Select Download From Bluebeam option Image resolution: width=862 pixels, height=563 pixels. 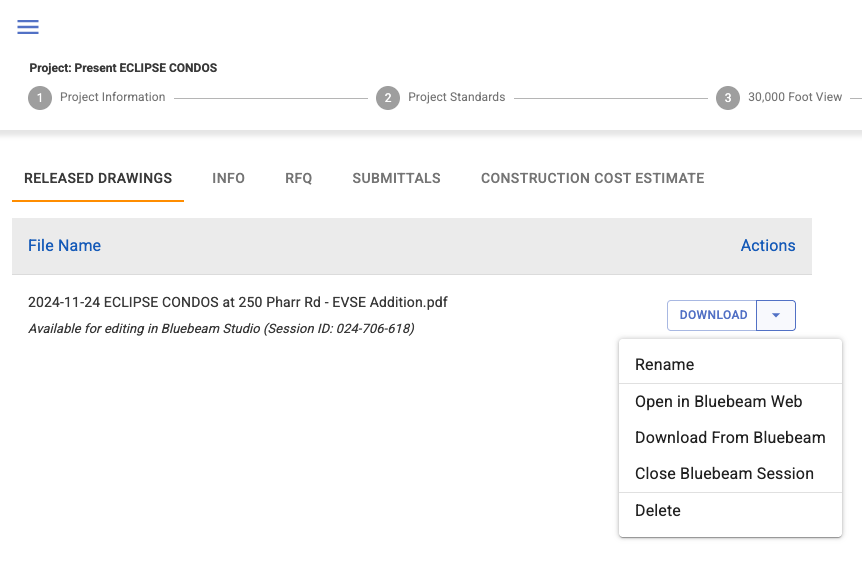tap(730, 438)
